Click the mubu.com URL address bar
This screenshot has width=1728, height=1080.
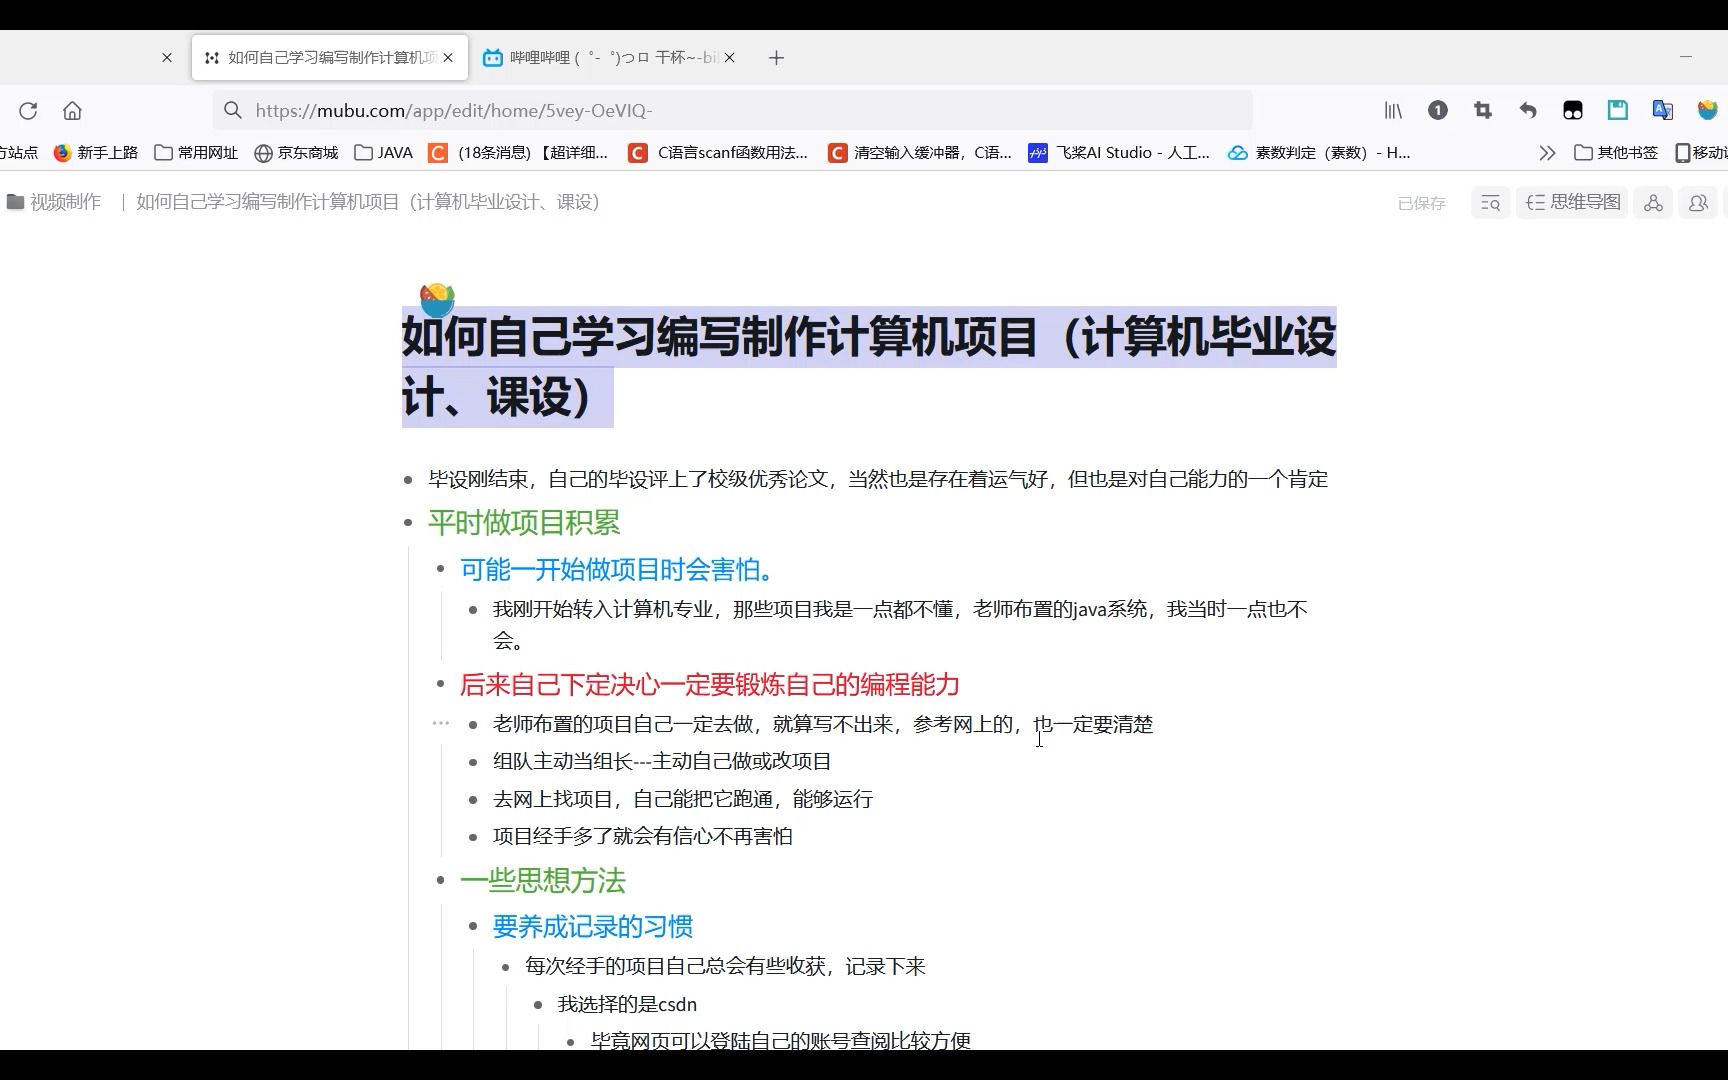pos(732,111)
